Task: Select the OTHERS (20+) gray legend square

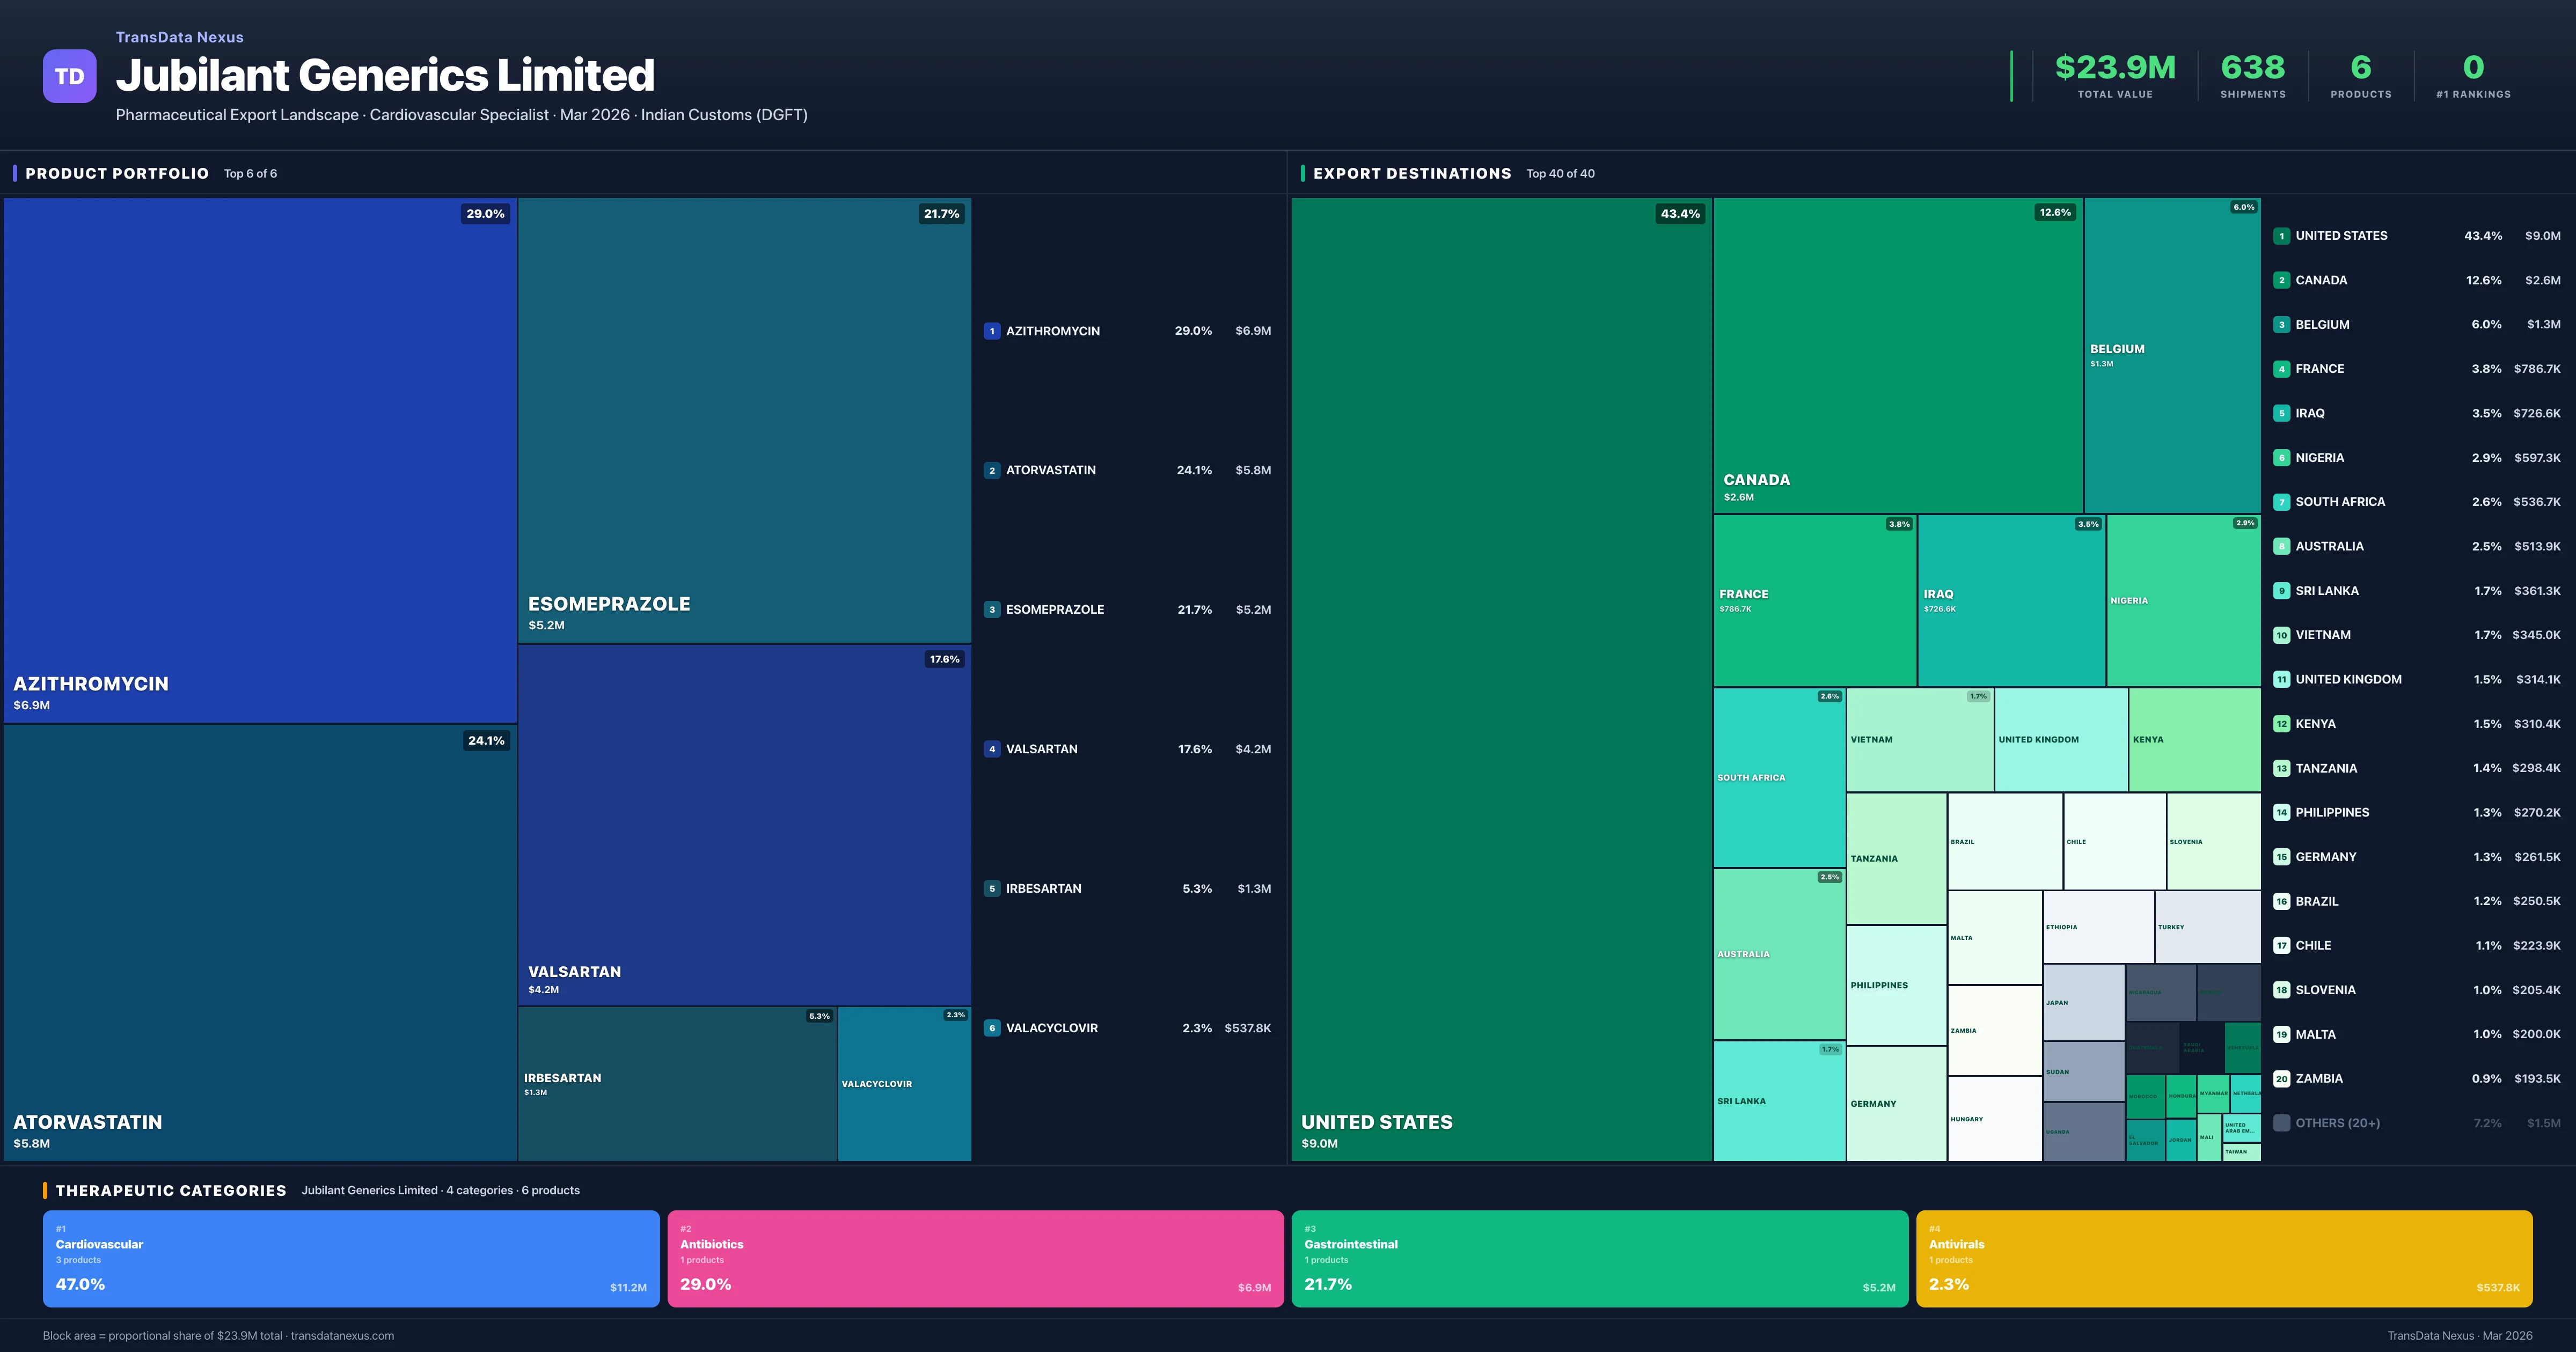Action: pyautogui.click(x=2282, y=1122)
